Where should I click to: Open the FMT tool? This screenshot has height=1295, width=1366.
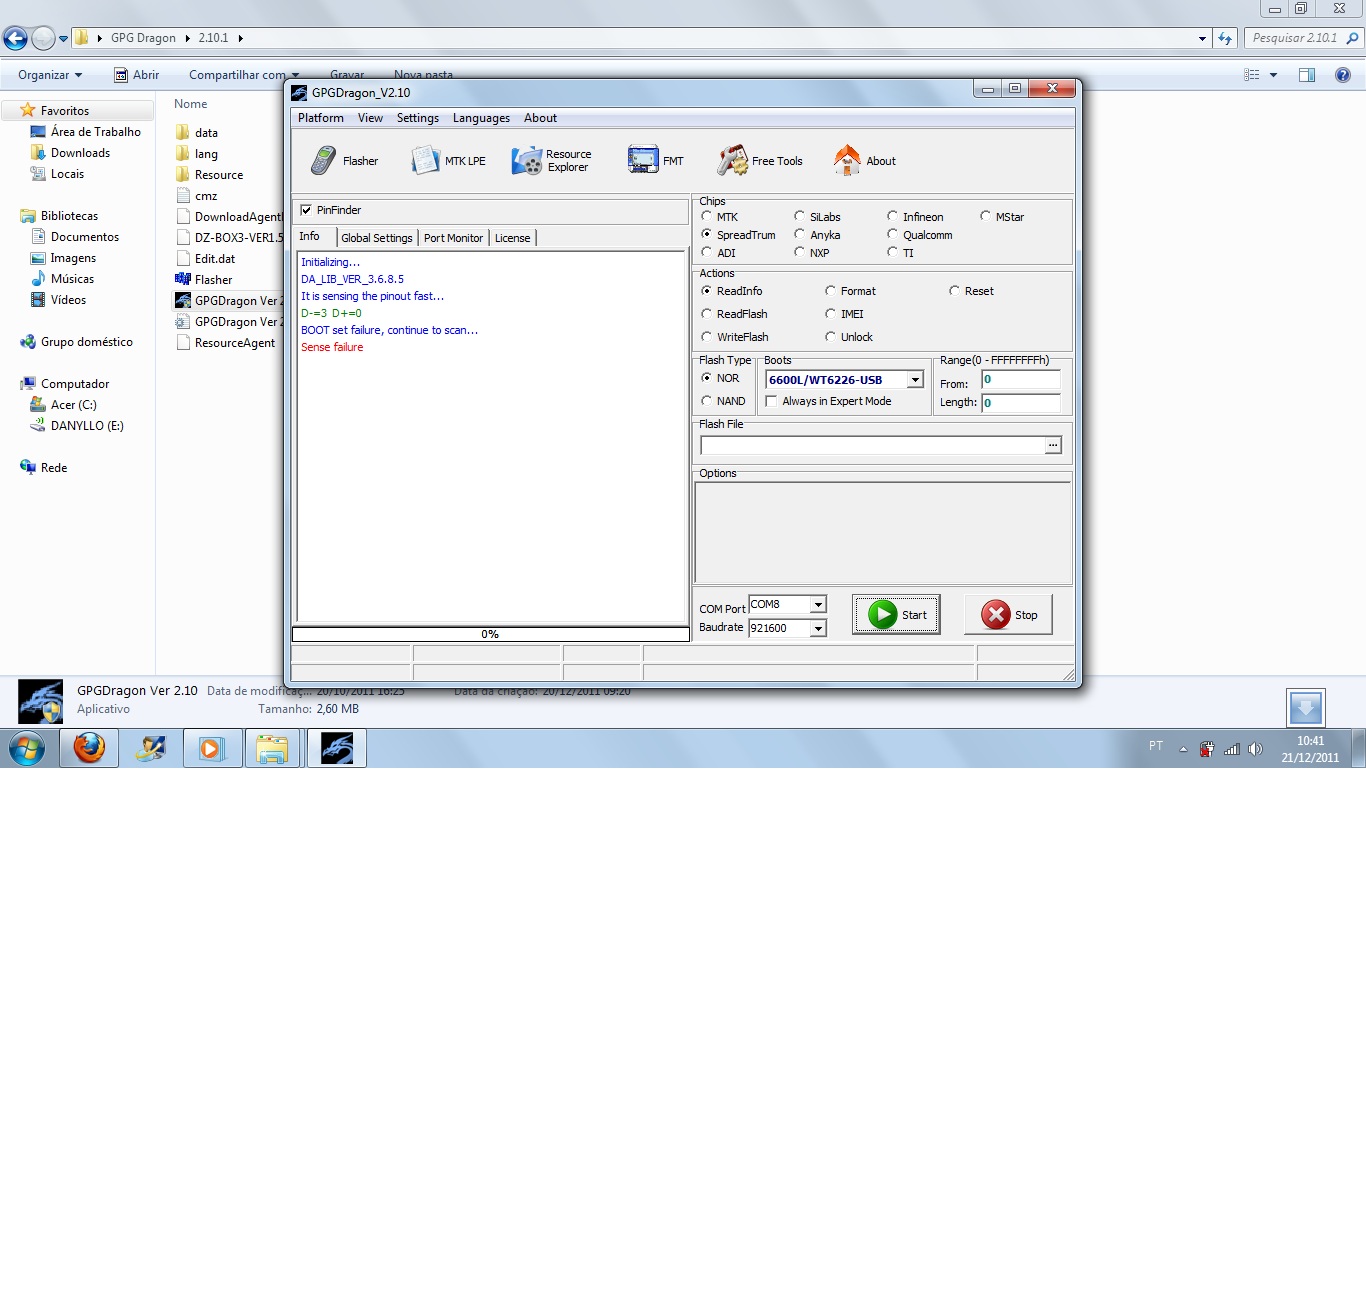click(x=656, y=160)
